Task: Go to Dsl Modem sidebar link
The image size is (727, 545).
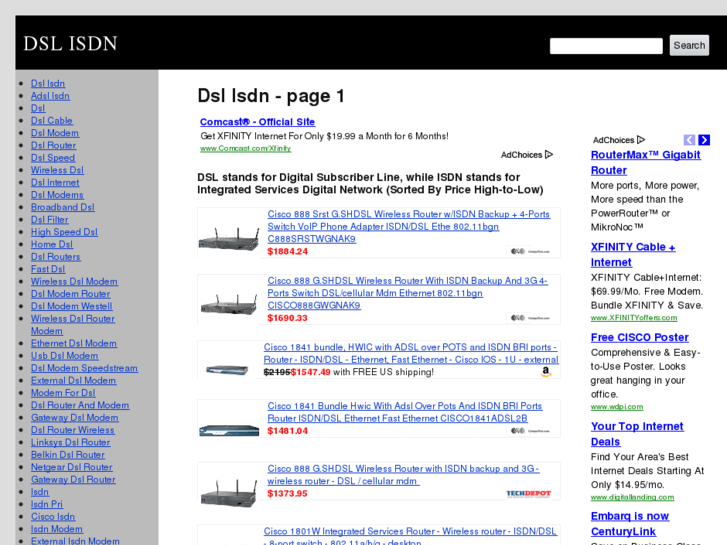Action: coord(55,133)
